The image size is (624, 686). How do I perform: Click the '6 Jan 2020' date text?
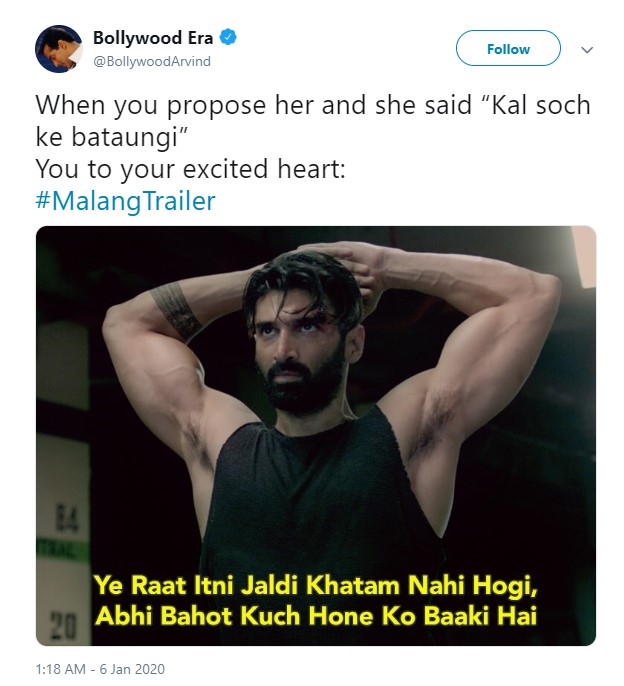click(x=132, y=669)
